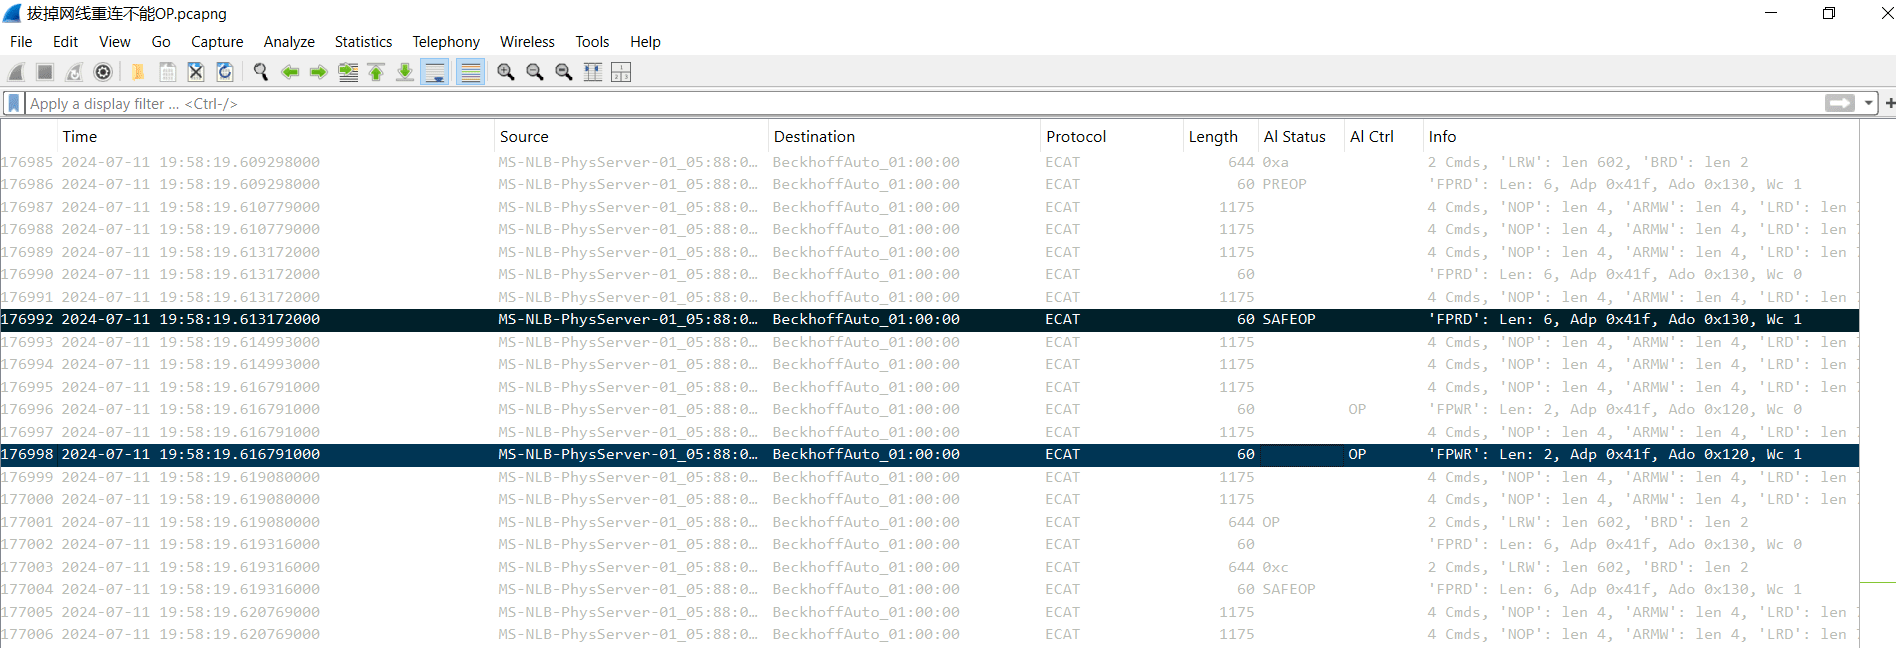Open the File menu

pyautogui.click(x=21, y=42)
